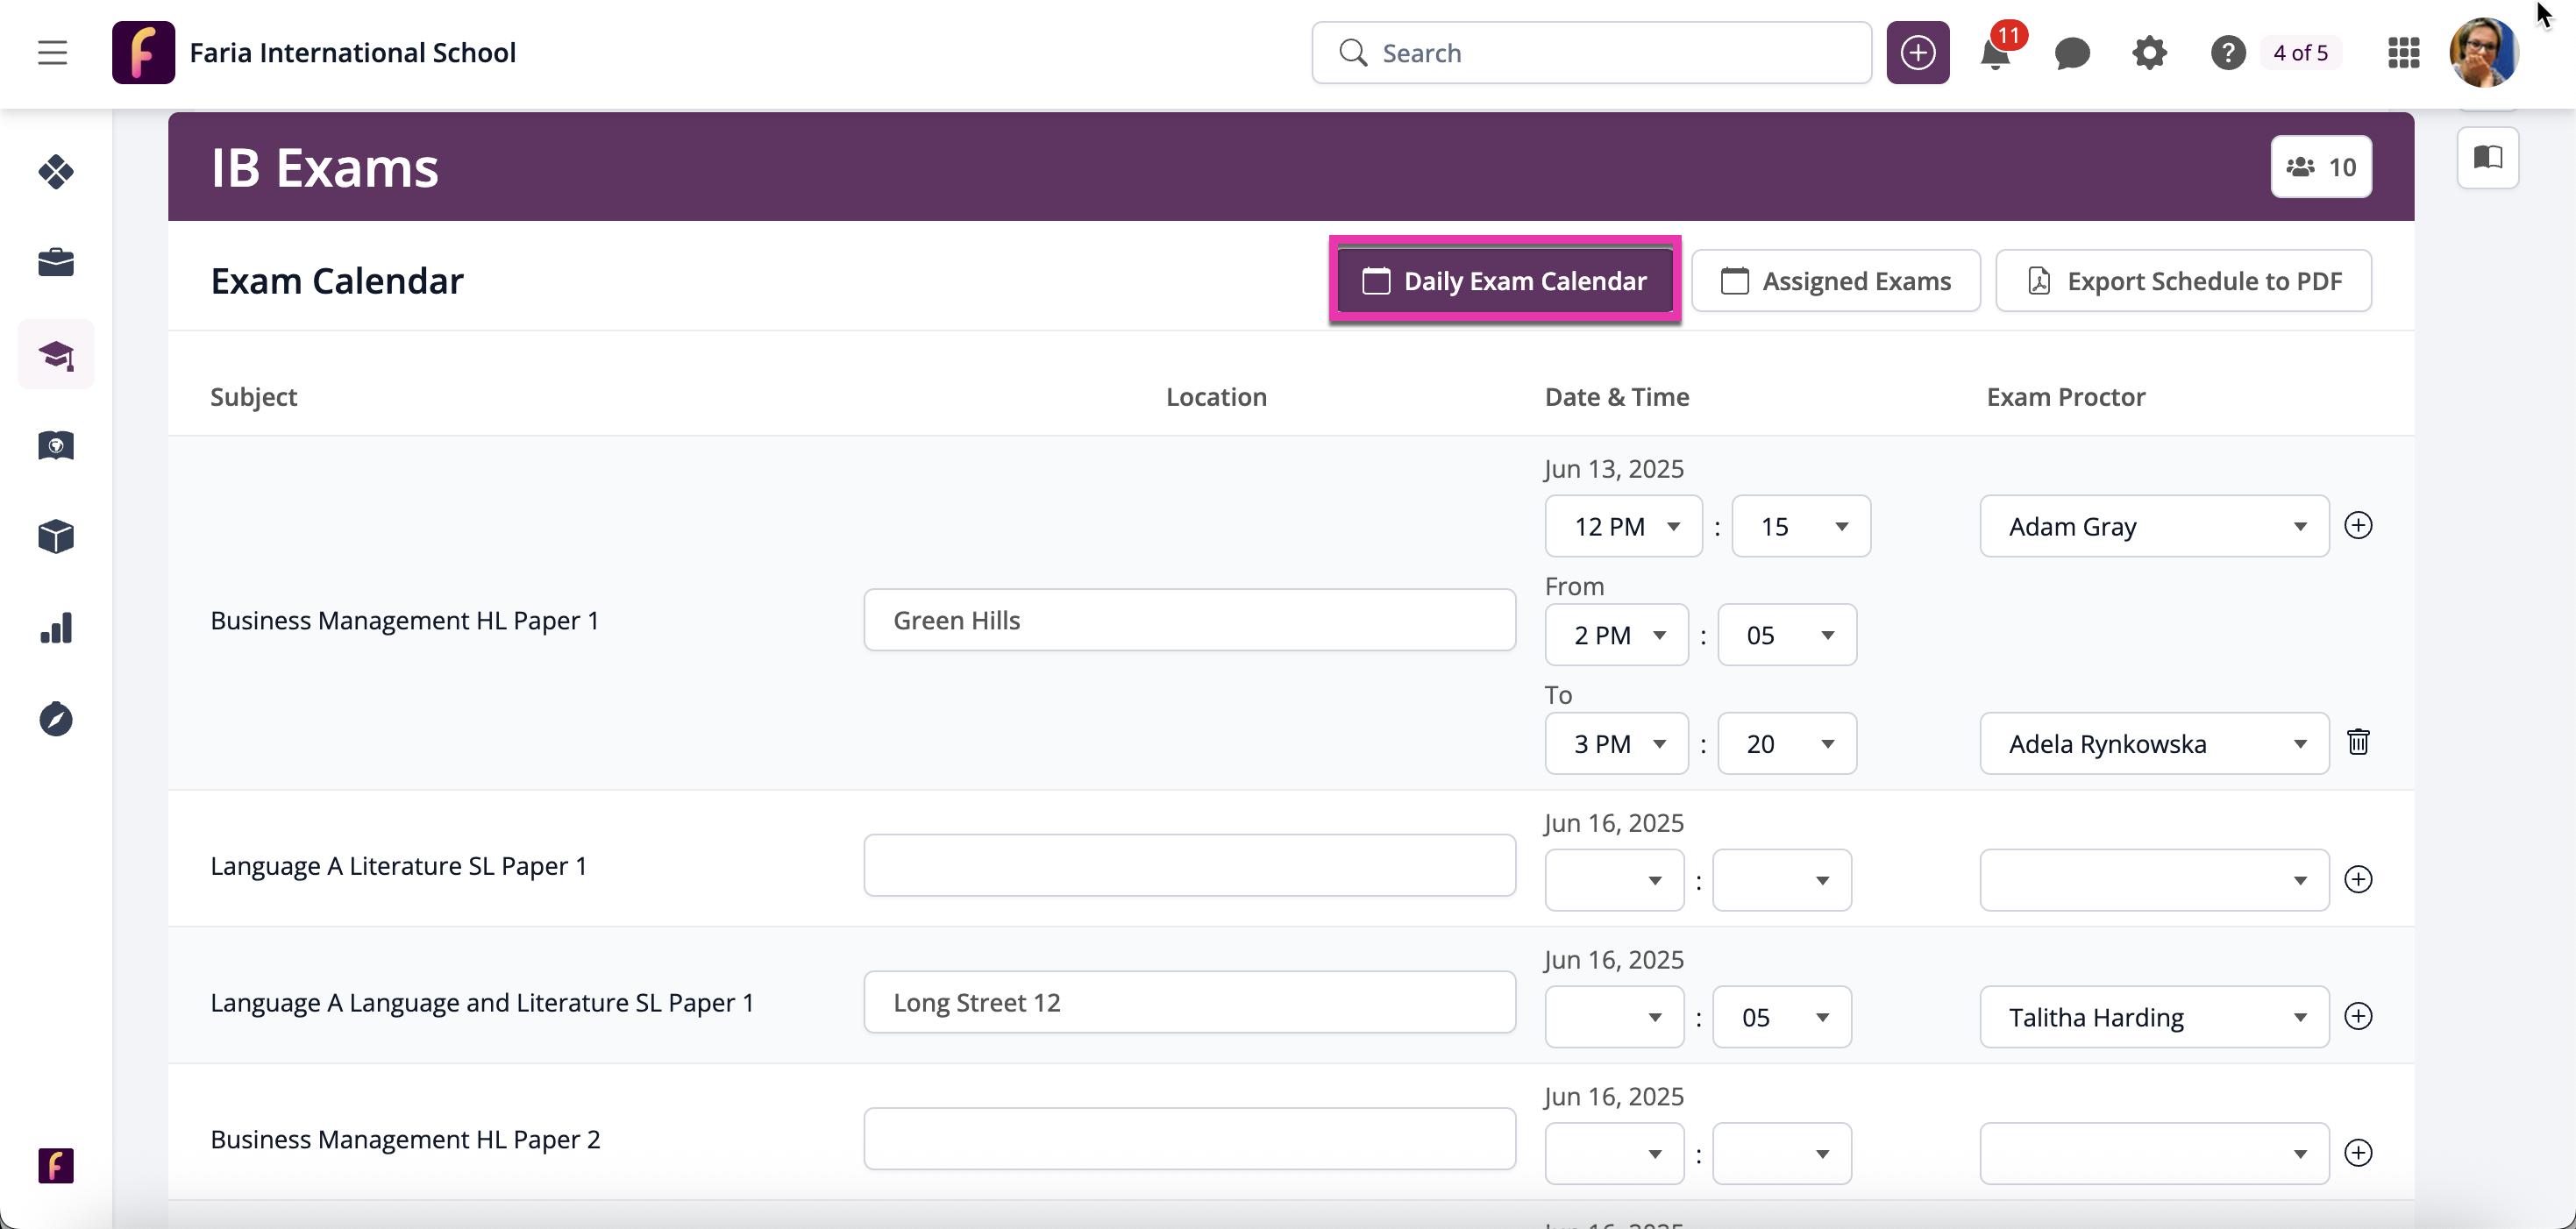Open the briefcase icon in left sidebar
The image size is (2576, 1229).
56,262
